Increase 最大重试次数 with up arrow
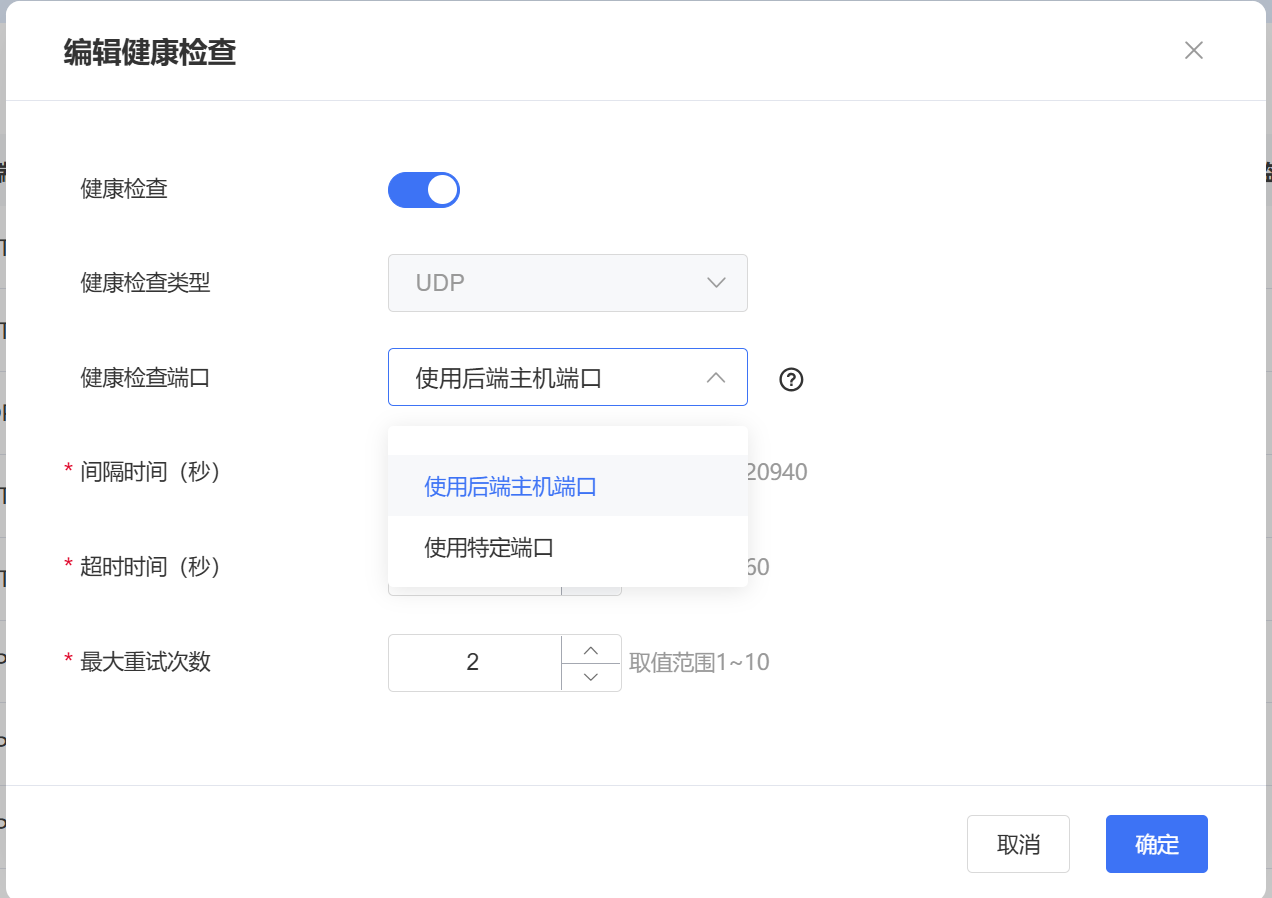Viewport: 1272px width, 898px height. [591, 650]
